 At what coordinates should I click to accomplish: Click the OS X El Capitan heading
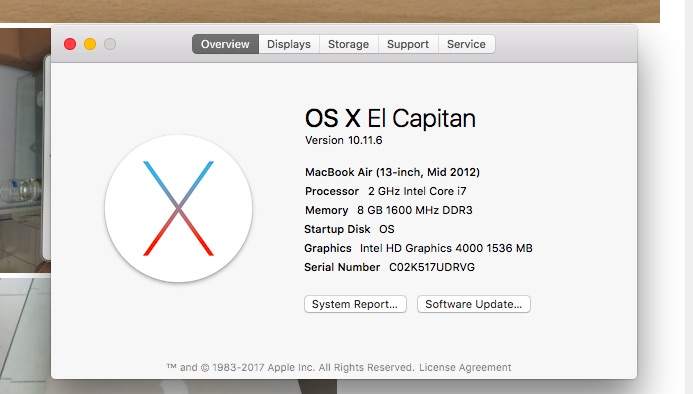click(x=390, y=119)
